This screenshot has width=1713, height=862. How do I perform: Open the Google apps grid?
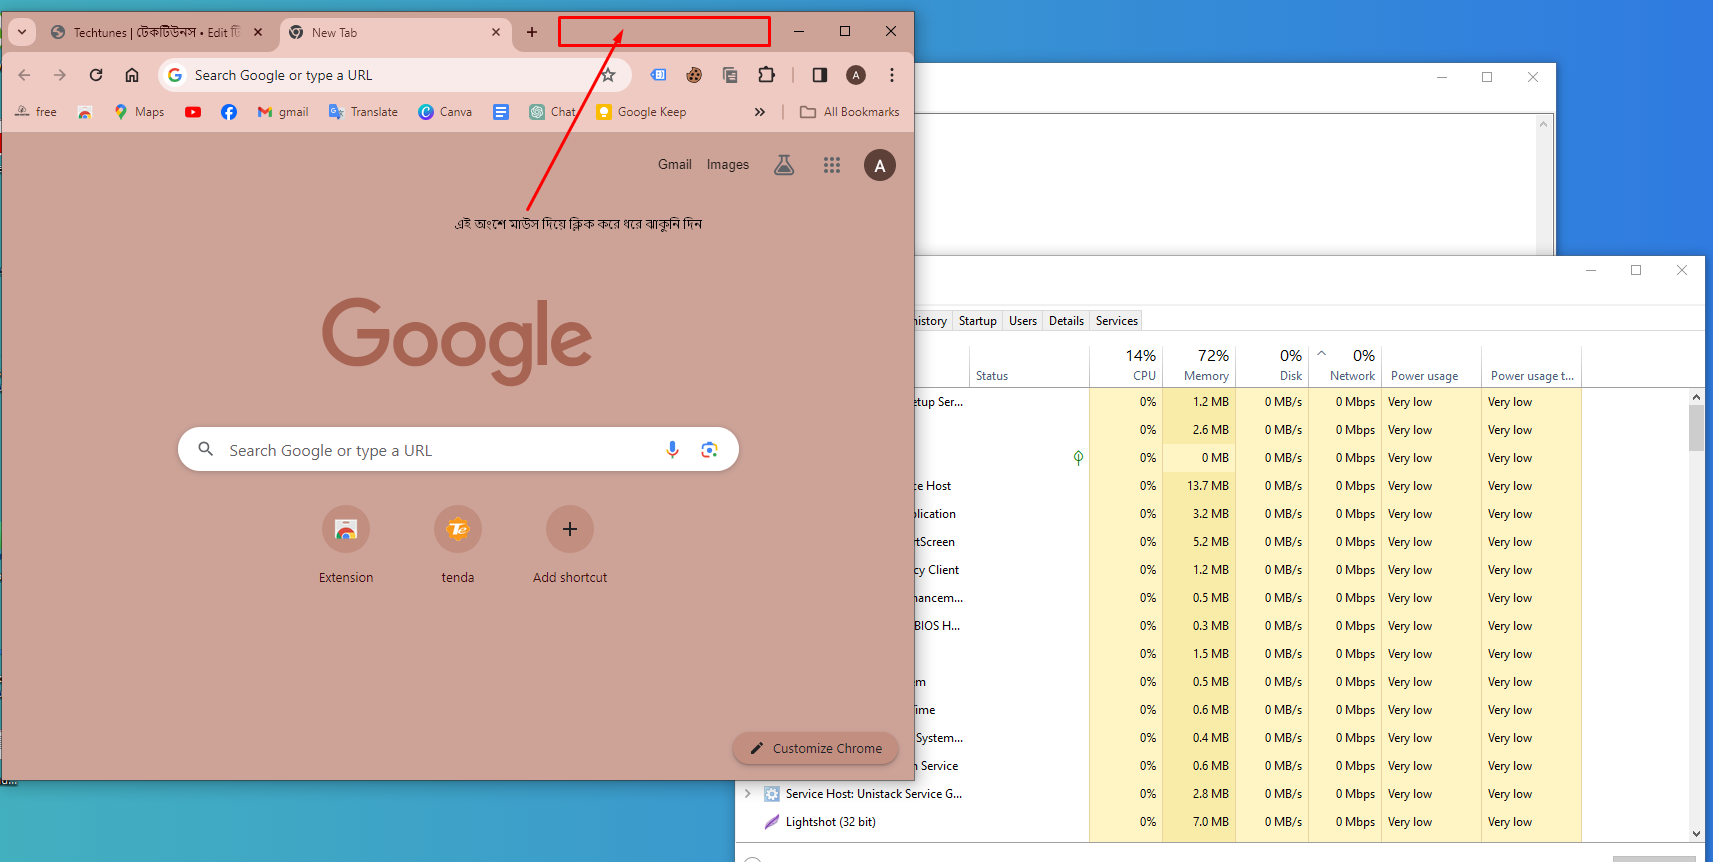(x=832, y=165)
